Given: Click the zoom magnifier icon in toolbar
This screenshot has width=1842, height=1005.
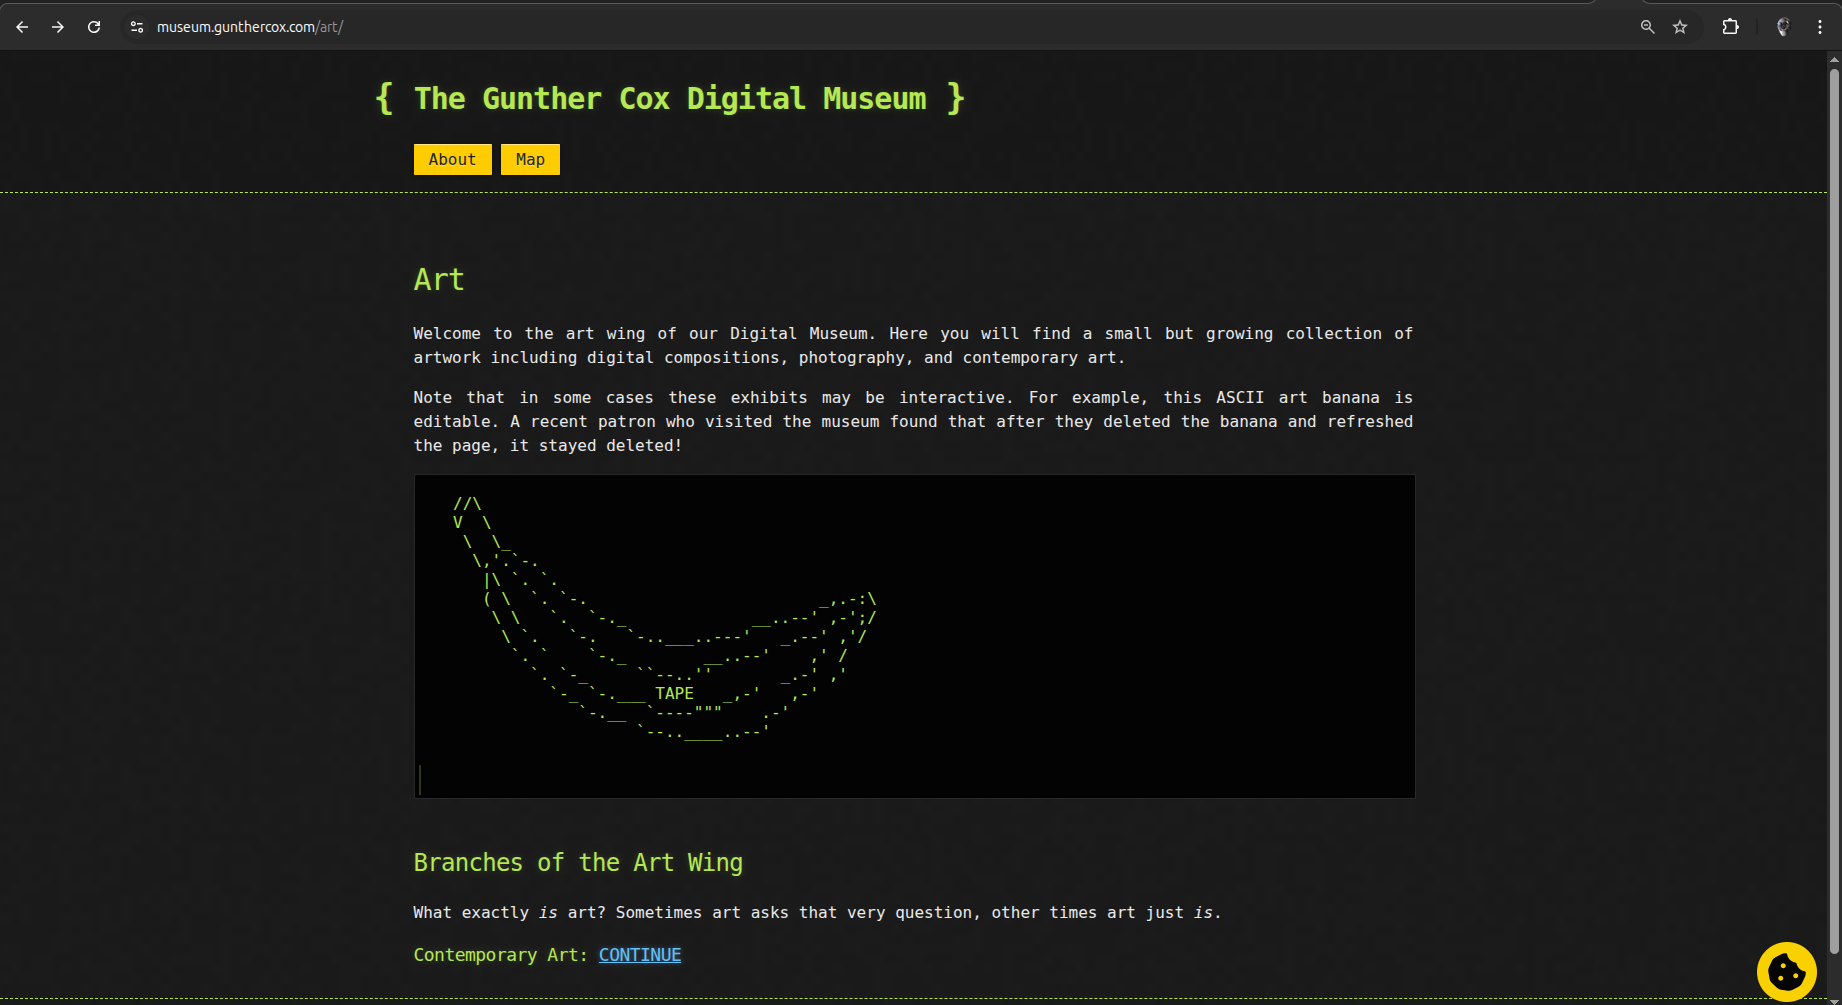Looking at the screenshot, I should (1647, 27).
